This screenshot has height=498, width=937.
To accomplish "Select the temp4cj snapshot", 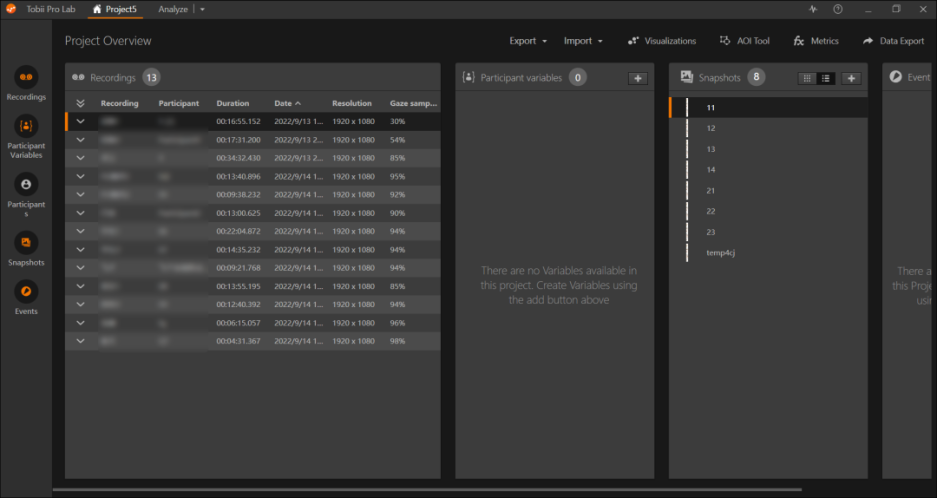I will 768,252.
